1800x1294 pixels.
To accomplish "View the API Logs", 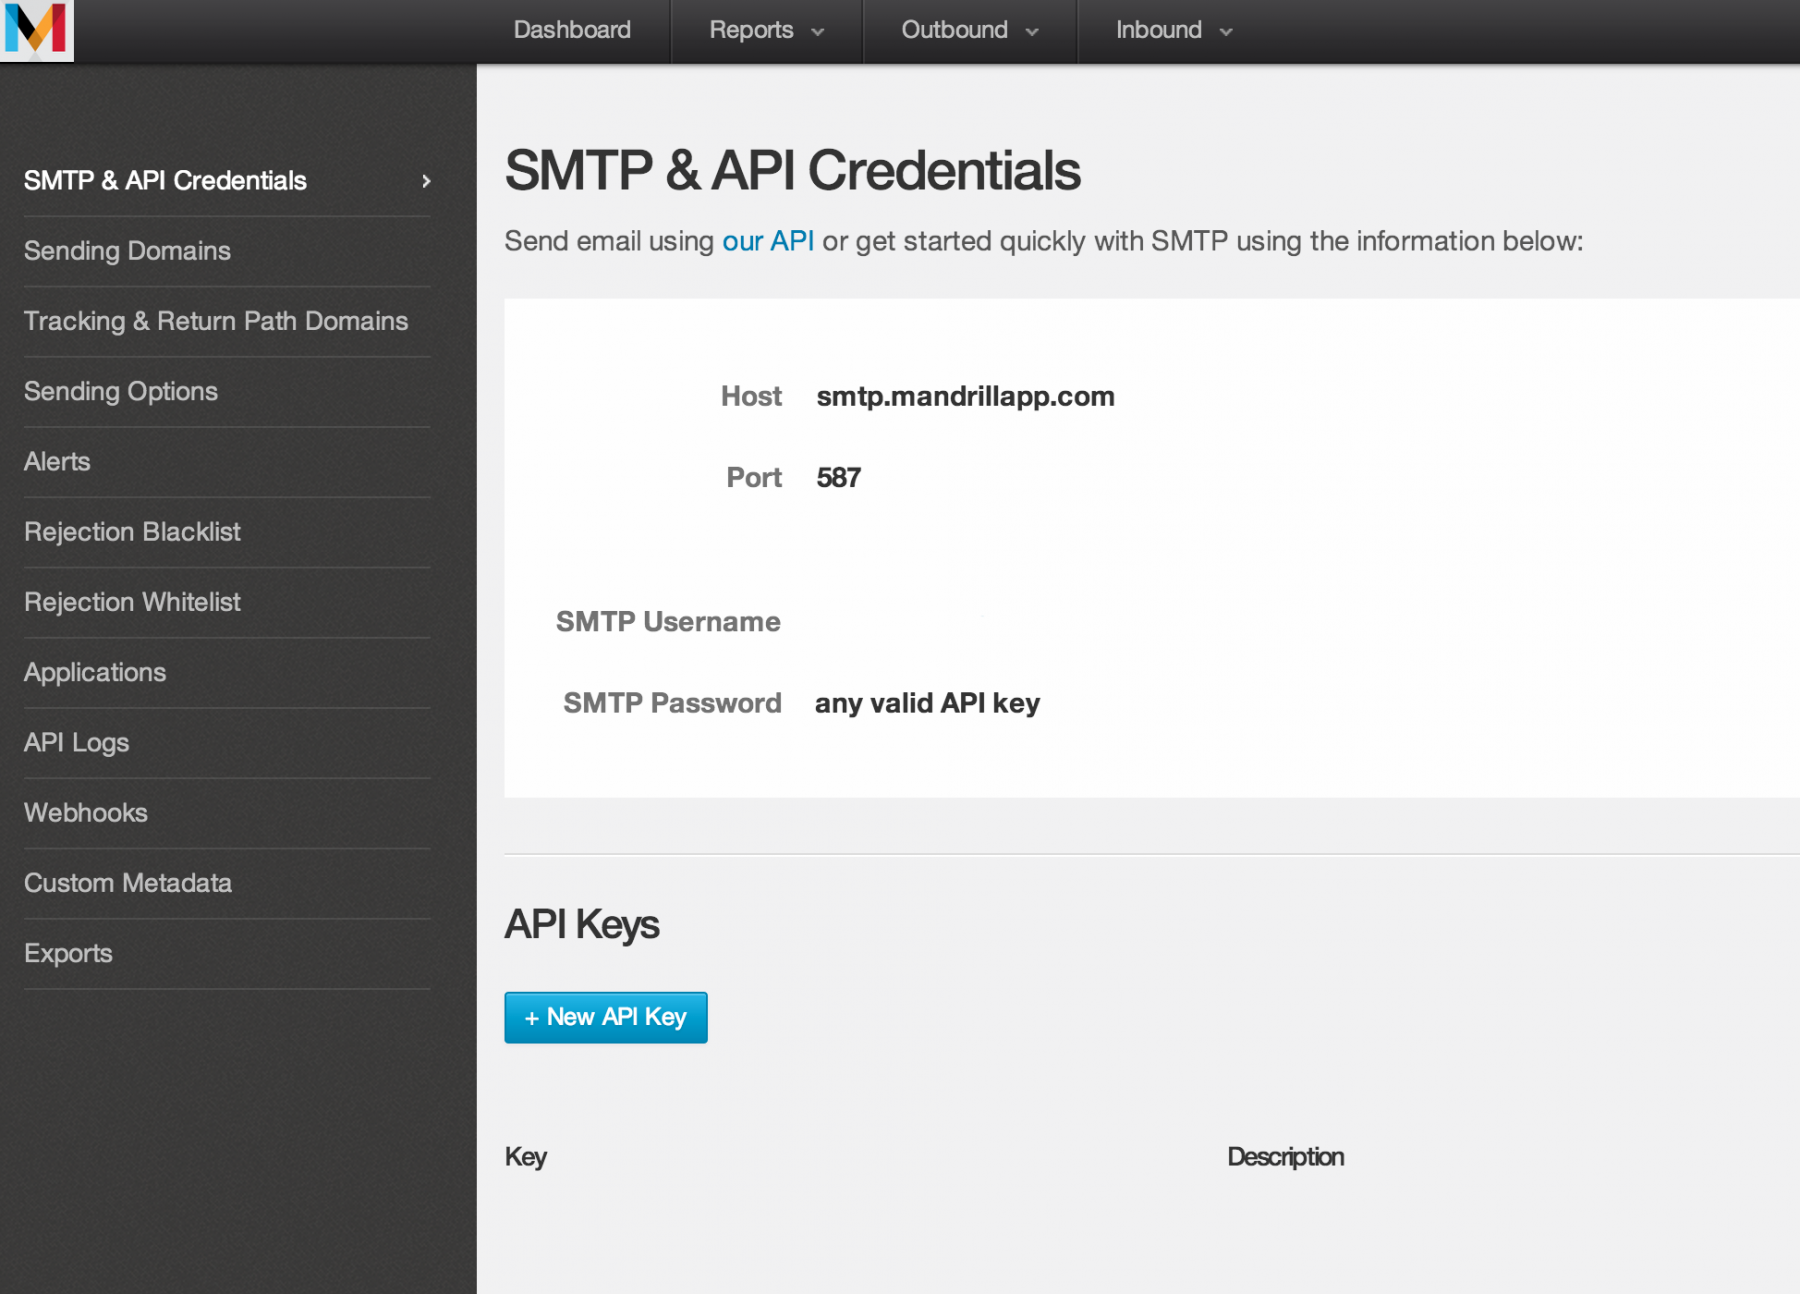I will (76, 742).
